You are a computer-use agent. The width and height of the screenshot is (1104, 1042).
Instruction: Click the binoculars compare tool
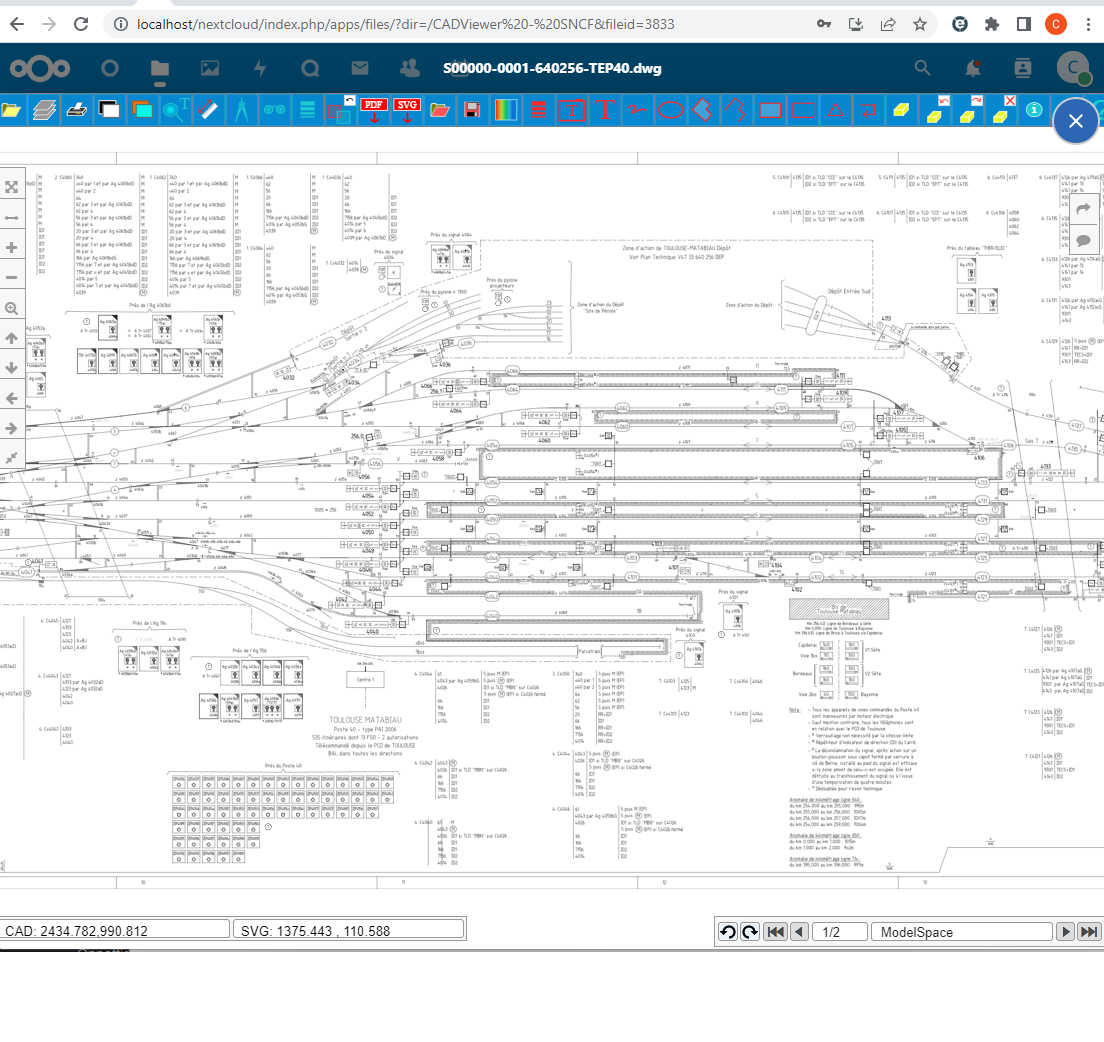coord(275,110)
